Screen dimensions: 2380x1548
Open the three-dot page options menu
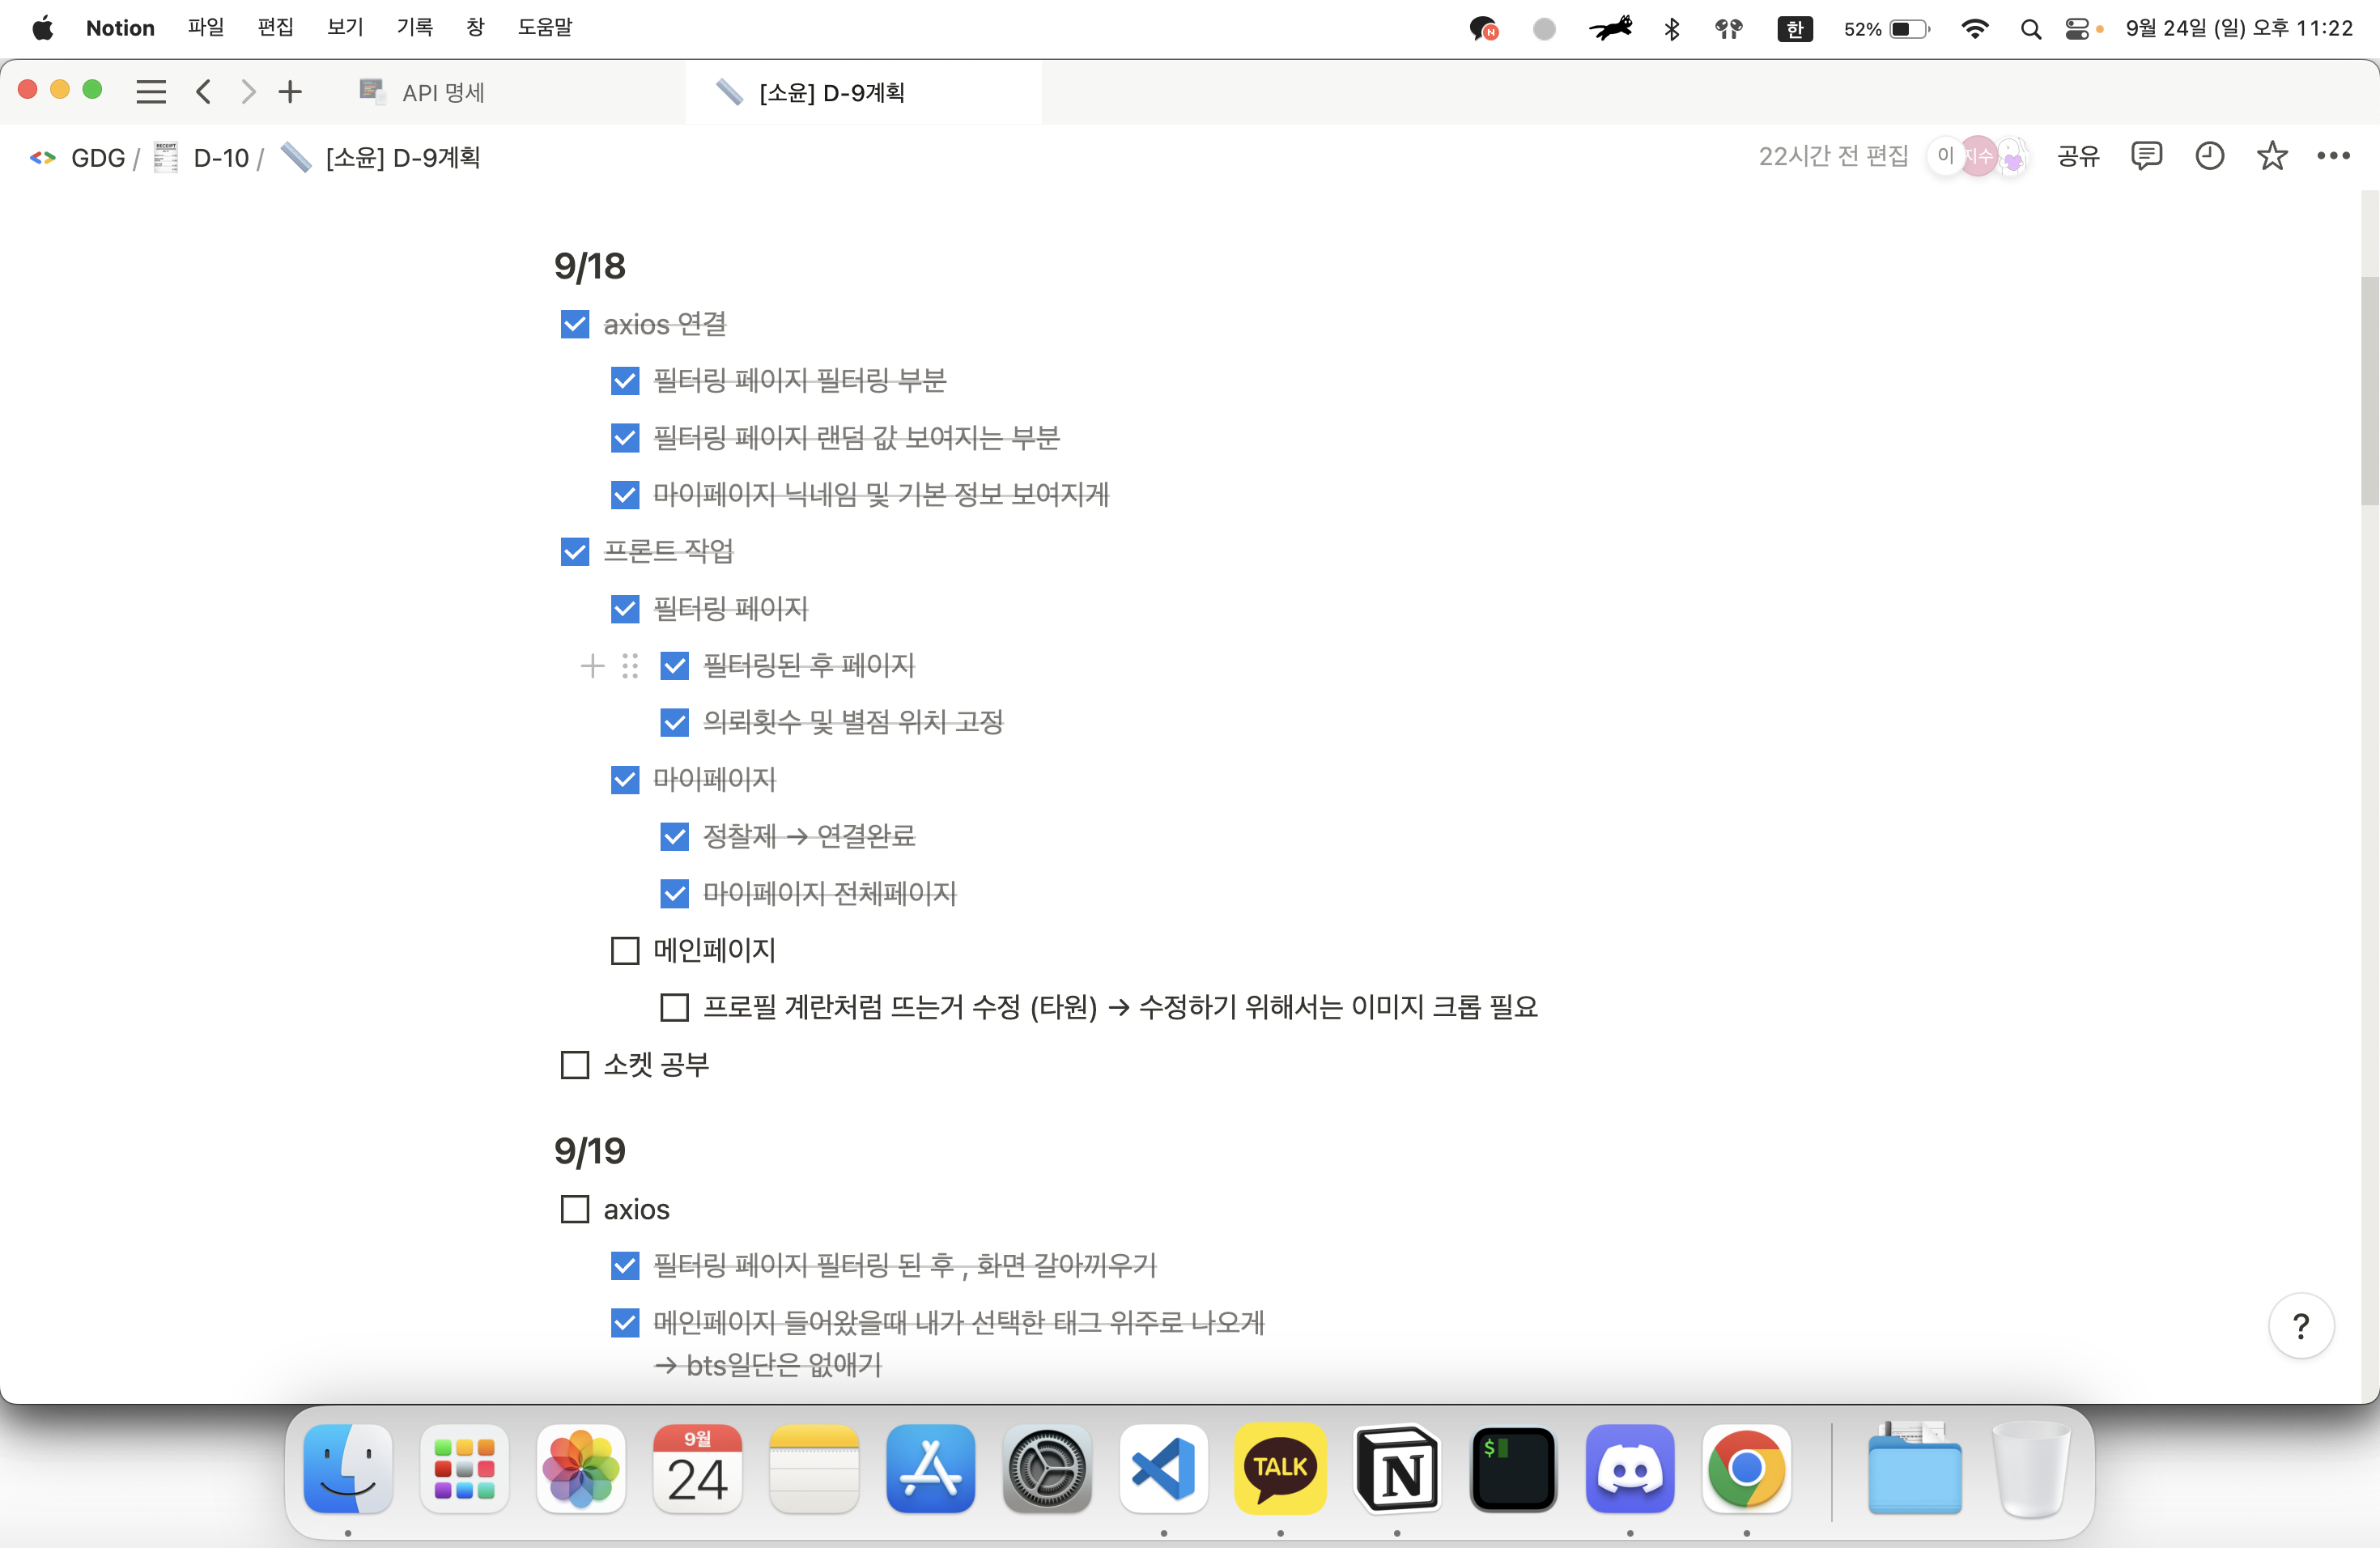tap(2333, 156)
